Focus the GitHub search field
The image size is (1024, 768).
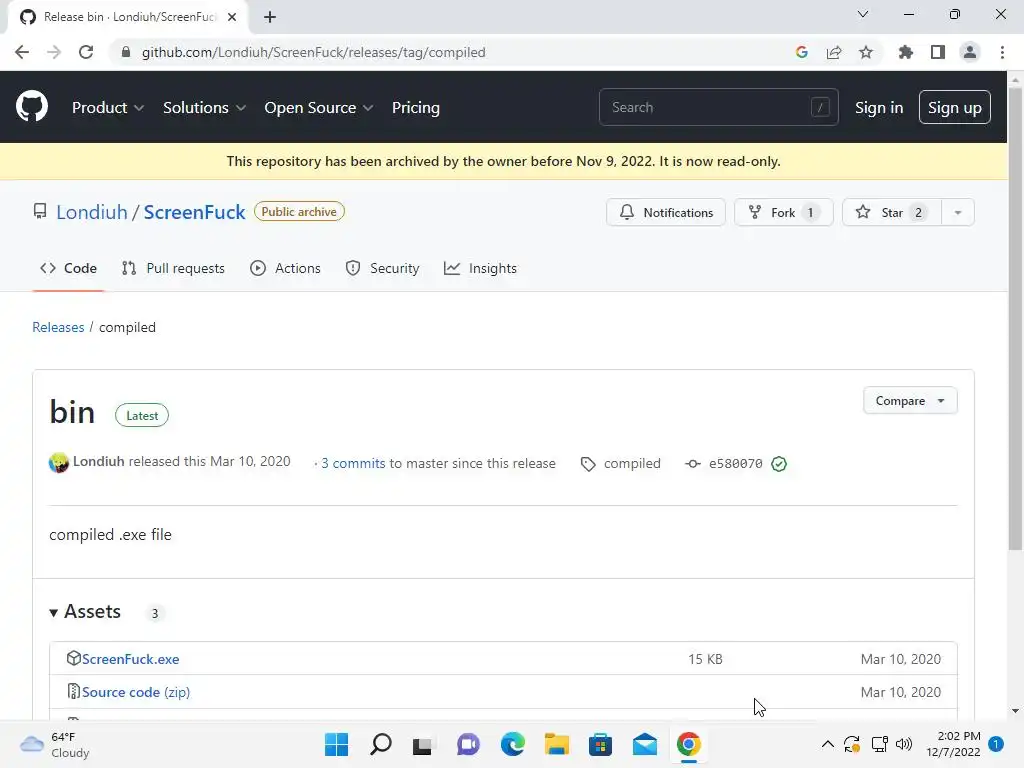tap(718, 107)
